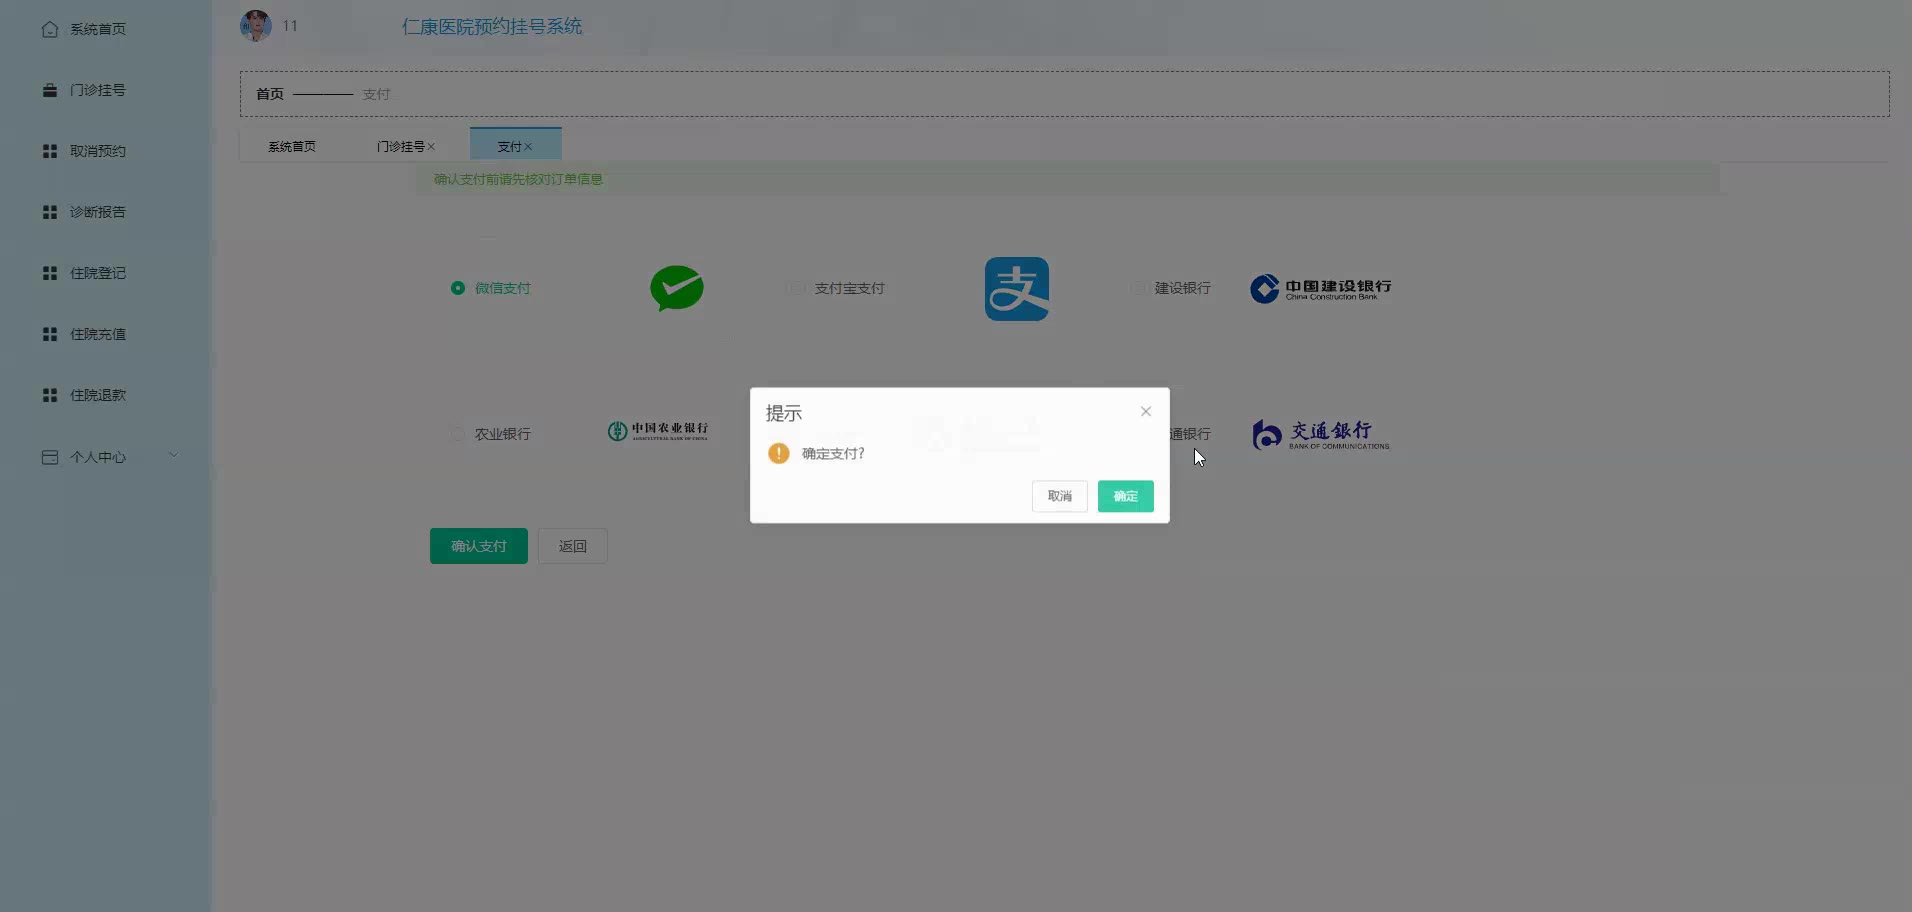
Task: Open 门诊挂号 in the sidebar menu
Action: 98,90
